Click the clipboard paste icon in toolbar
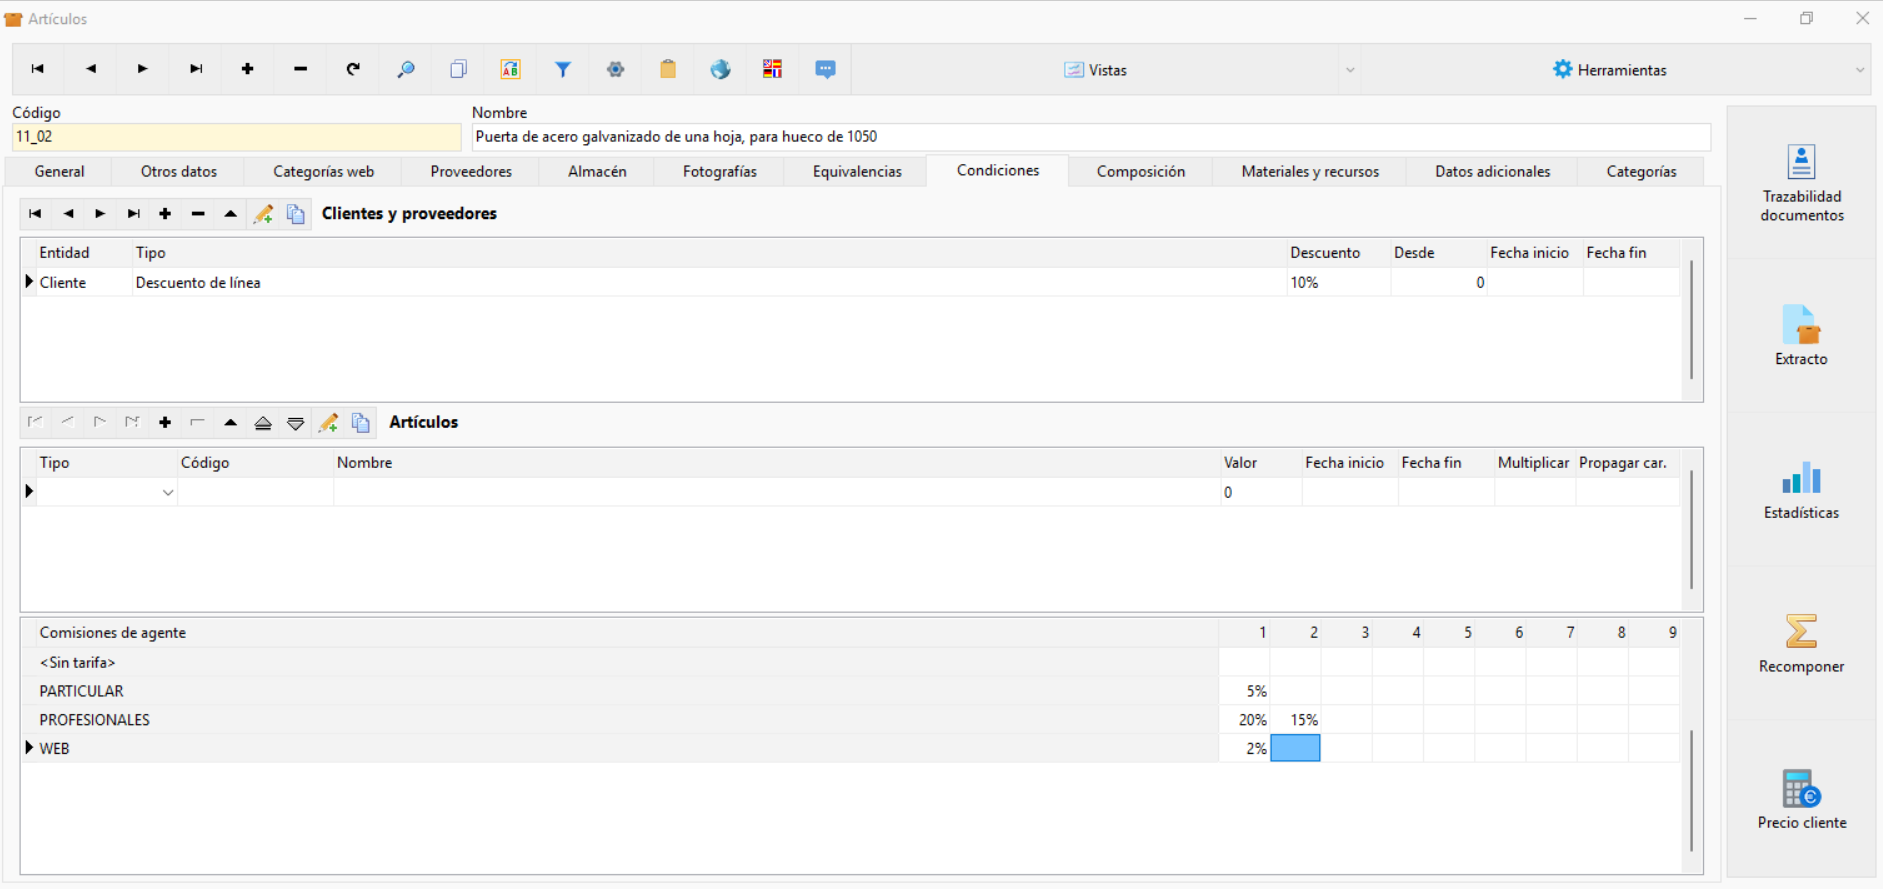 [668, 69]
